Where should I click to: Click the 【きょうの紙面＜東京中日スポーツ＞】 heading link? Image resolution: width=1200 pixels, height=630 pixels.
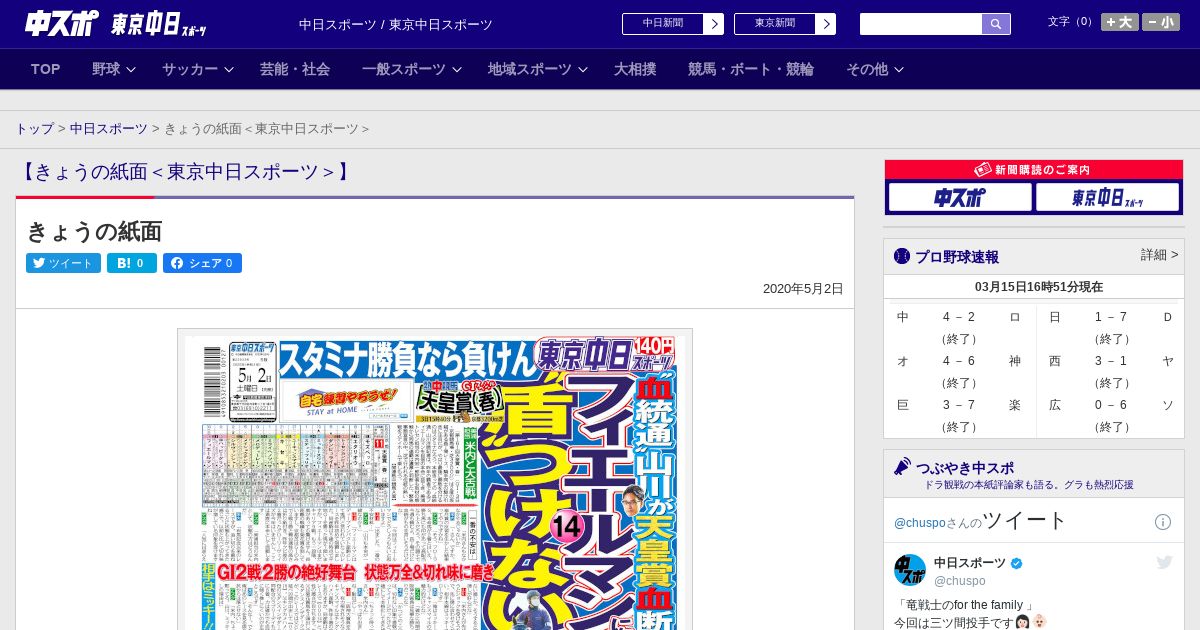186,172
